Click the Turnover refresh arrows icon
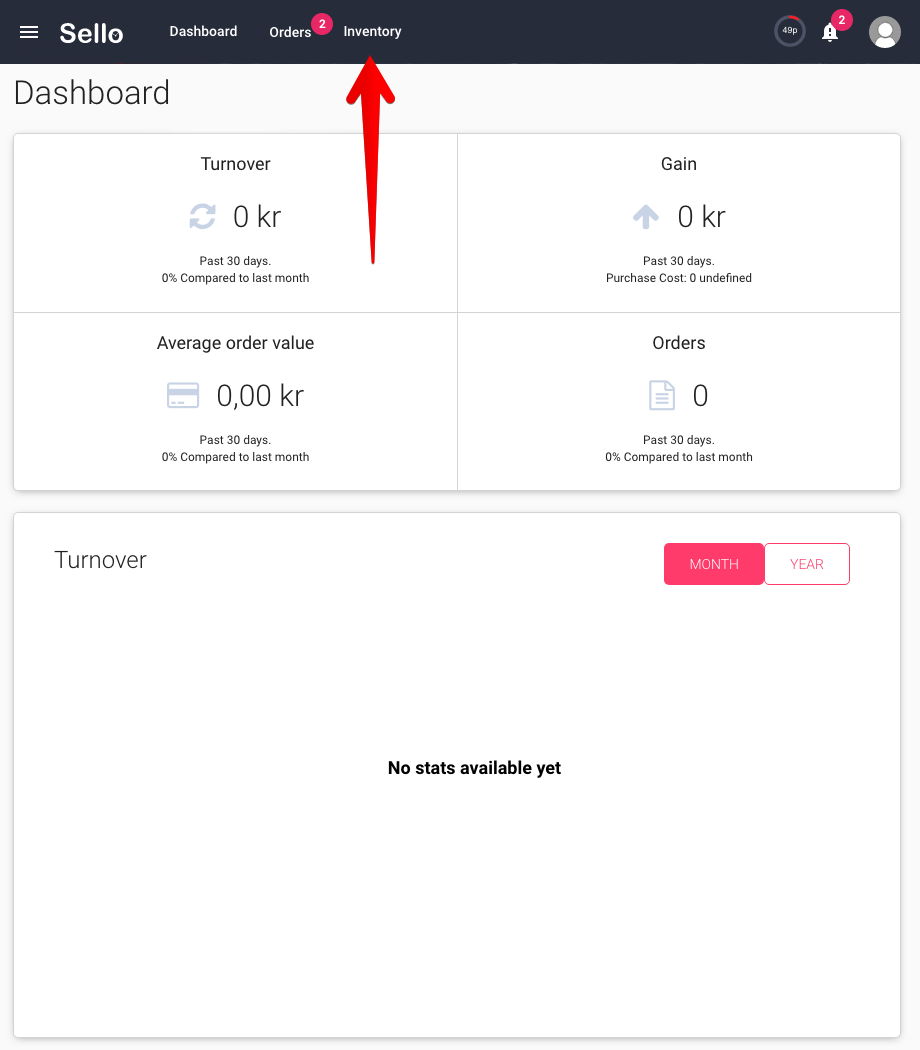 coord(202,216)
